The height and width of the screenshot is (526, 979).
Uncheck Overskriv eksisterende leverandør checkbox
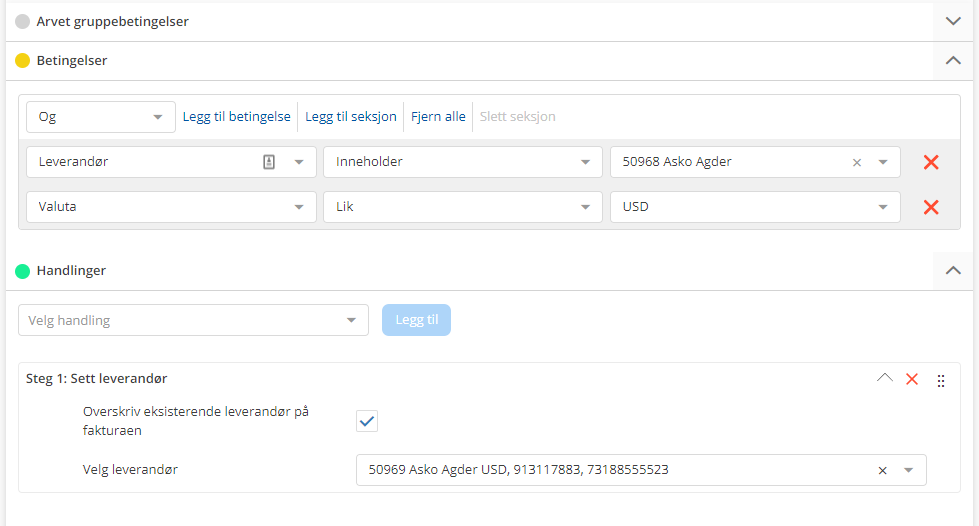pyautogui.click(x=367, y=421)
